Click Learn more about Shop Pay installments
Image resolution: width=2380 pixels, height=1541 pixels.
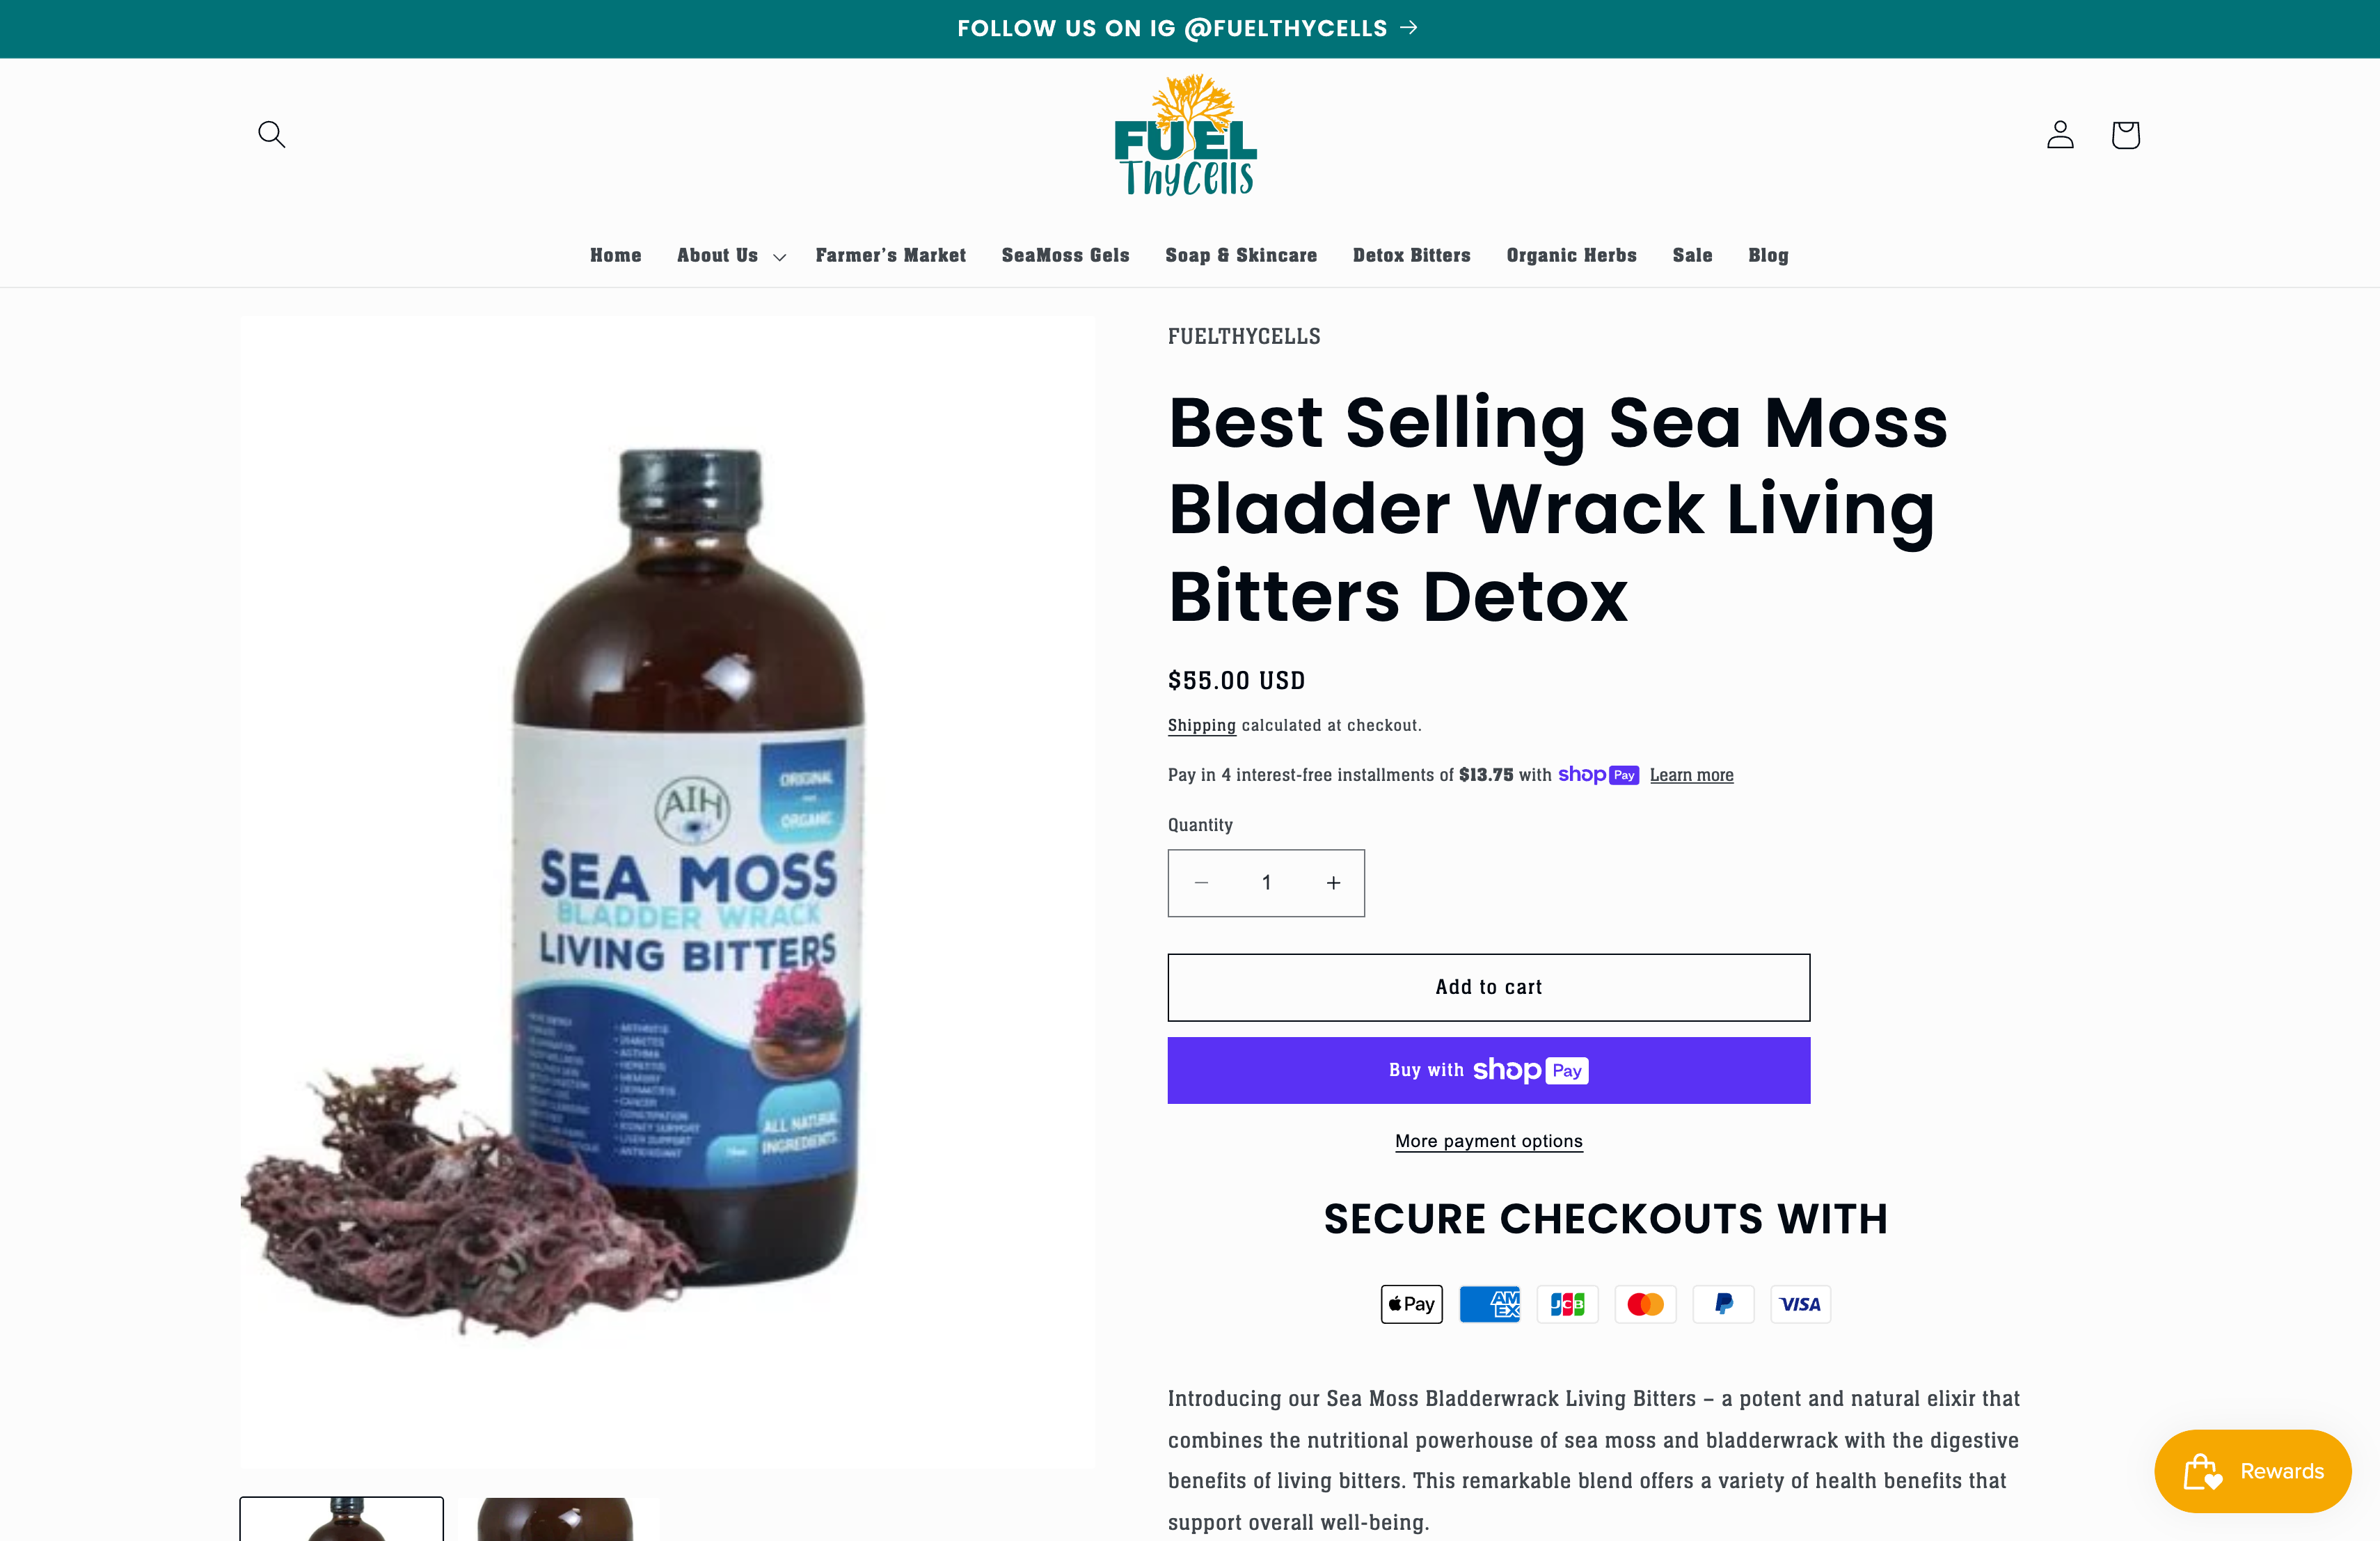click(1691, 775)
